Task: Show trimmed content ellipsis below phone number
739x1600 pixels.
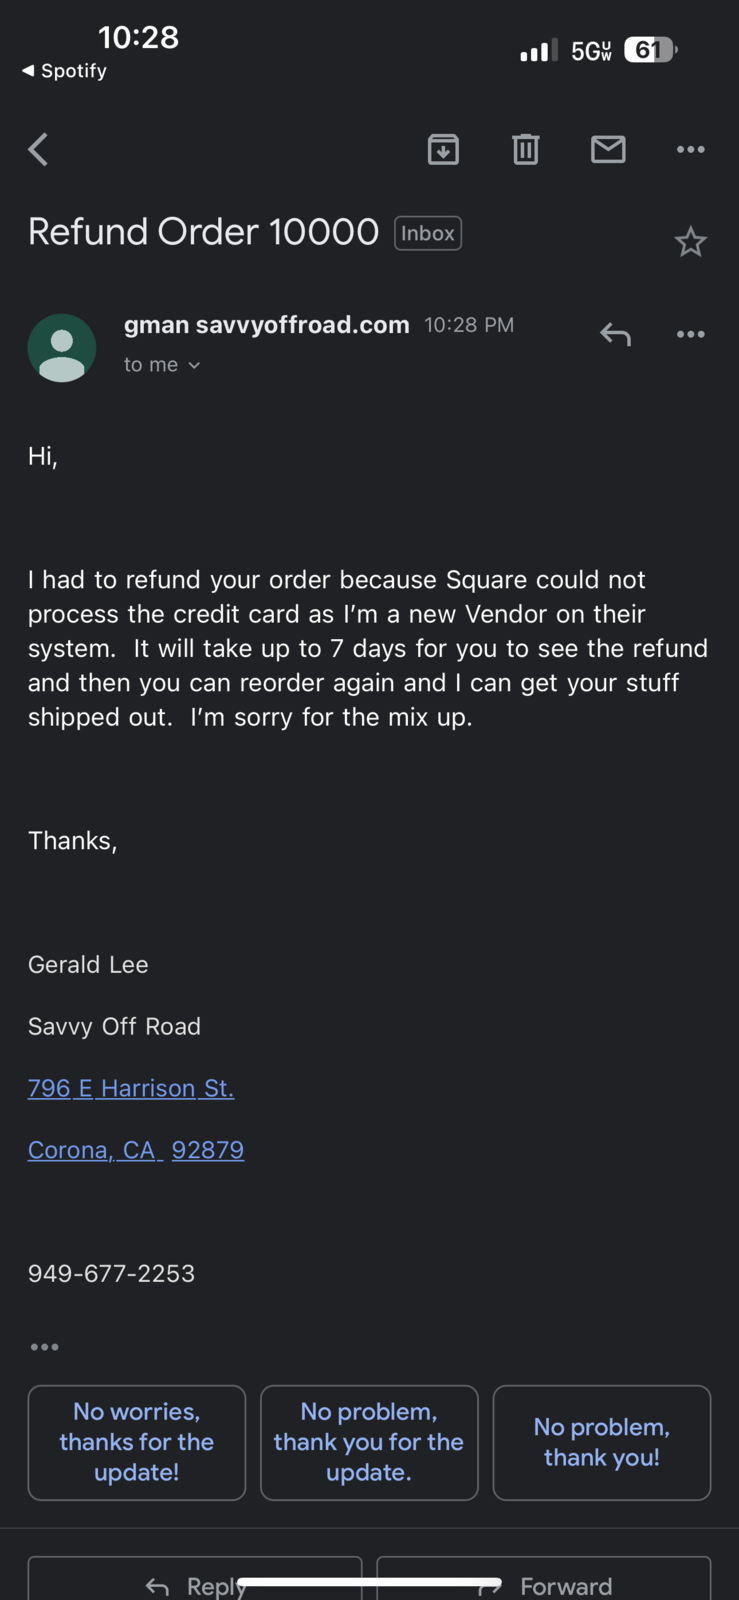Action: click(44, 1347)
